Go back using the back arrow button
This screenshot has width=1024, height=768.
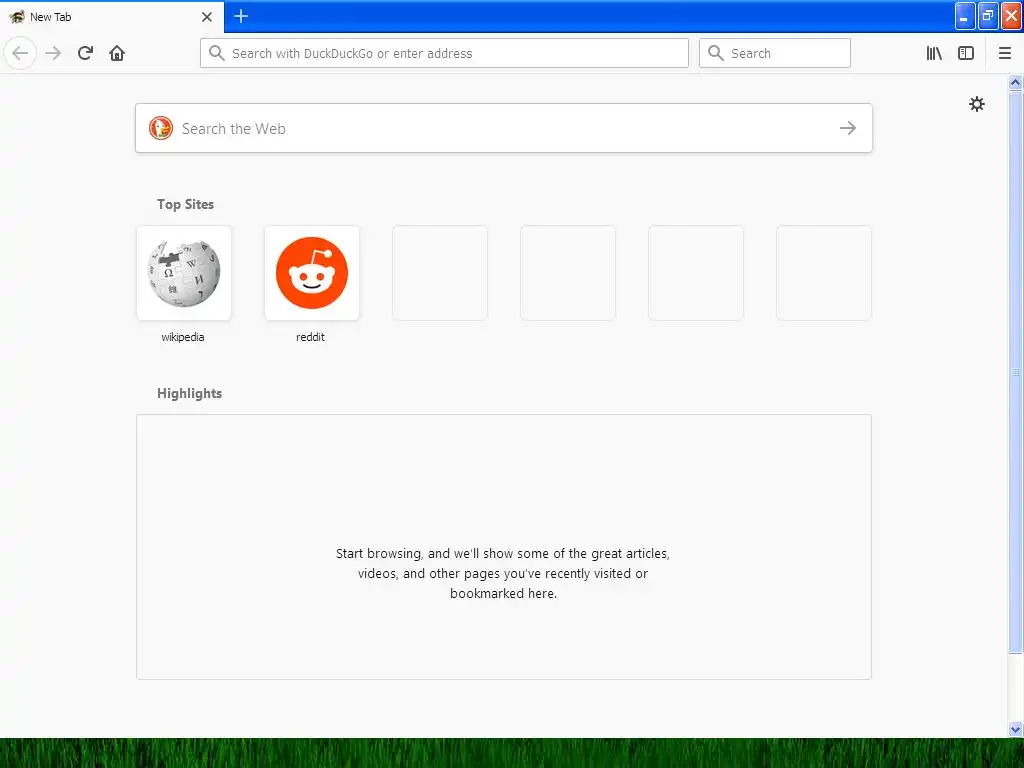[x=20, y=53]
